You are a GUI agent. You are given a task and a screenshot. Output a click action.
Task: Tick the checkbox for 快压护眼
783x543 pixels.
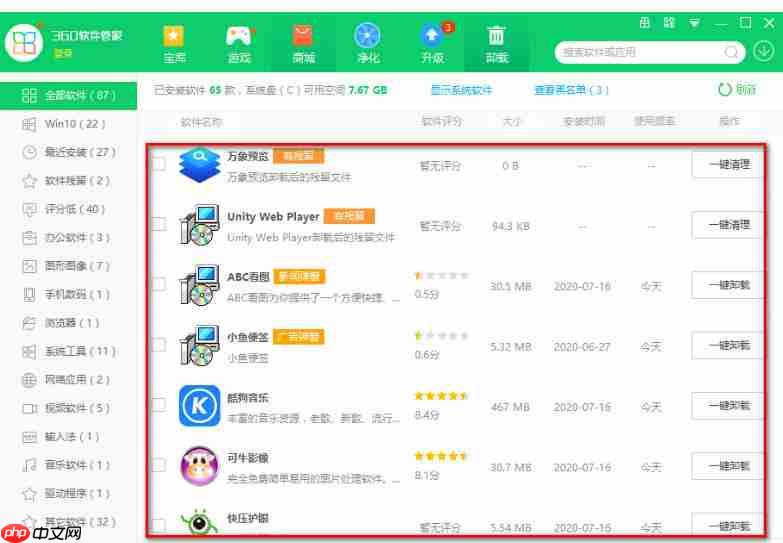[159, 525]
